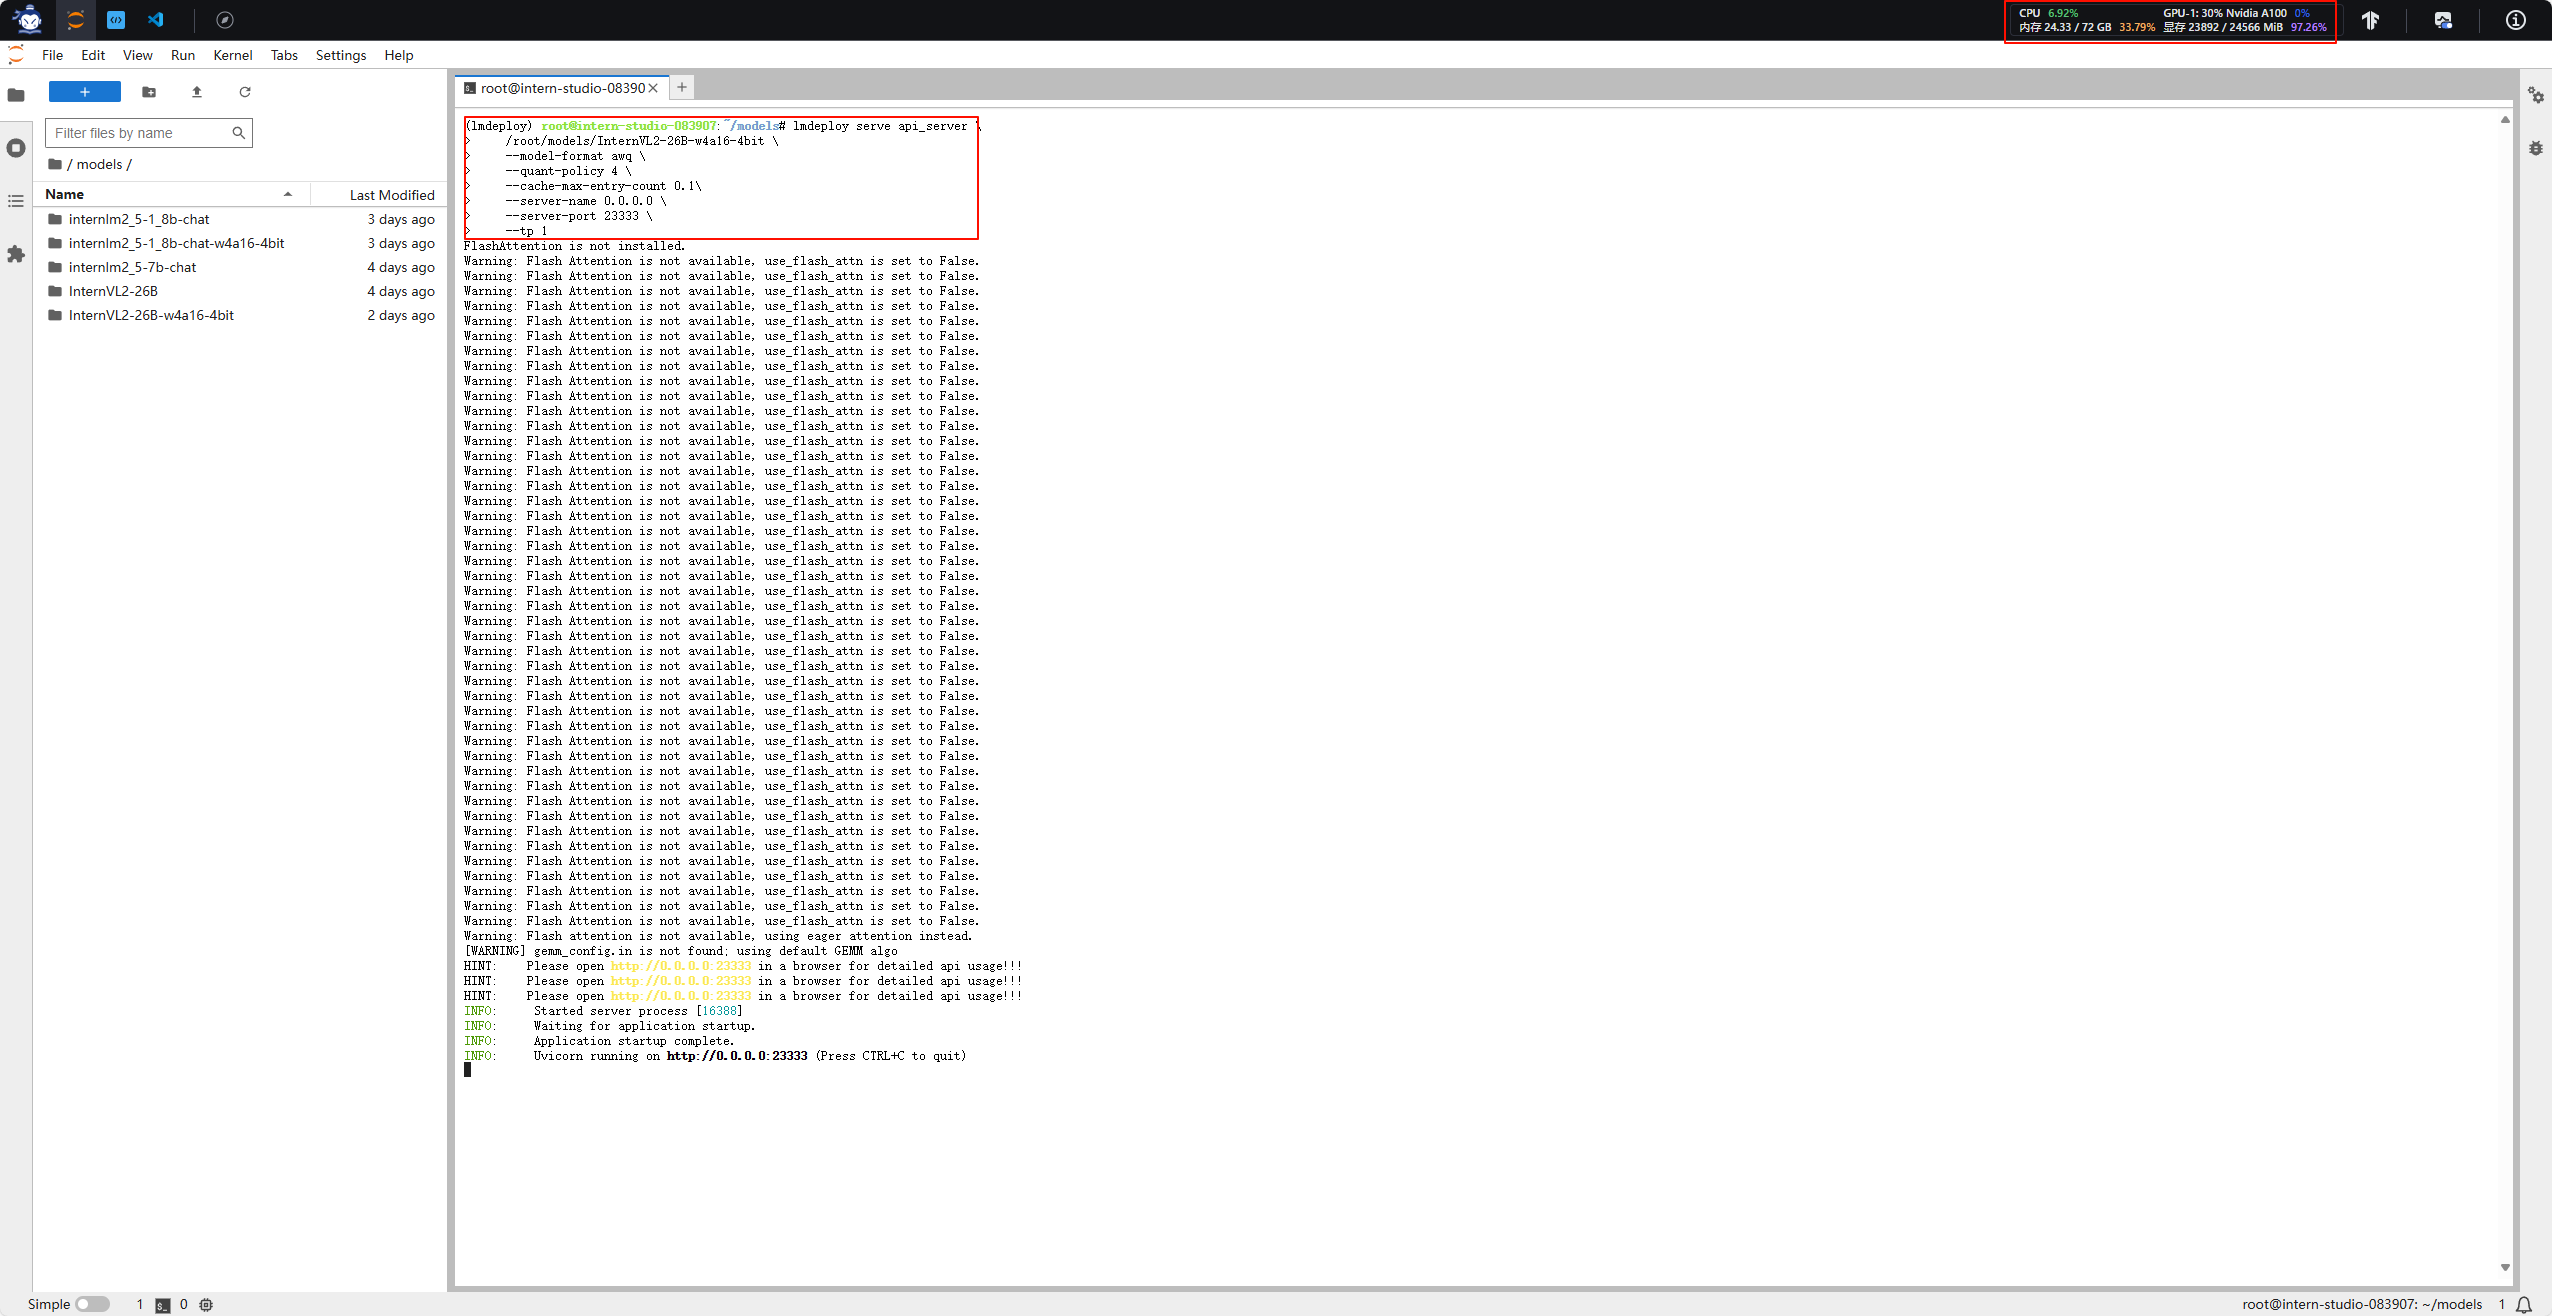2552x1316 pixels.
Task: Open the table of contents sidebar
Action: click(16, 201)
